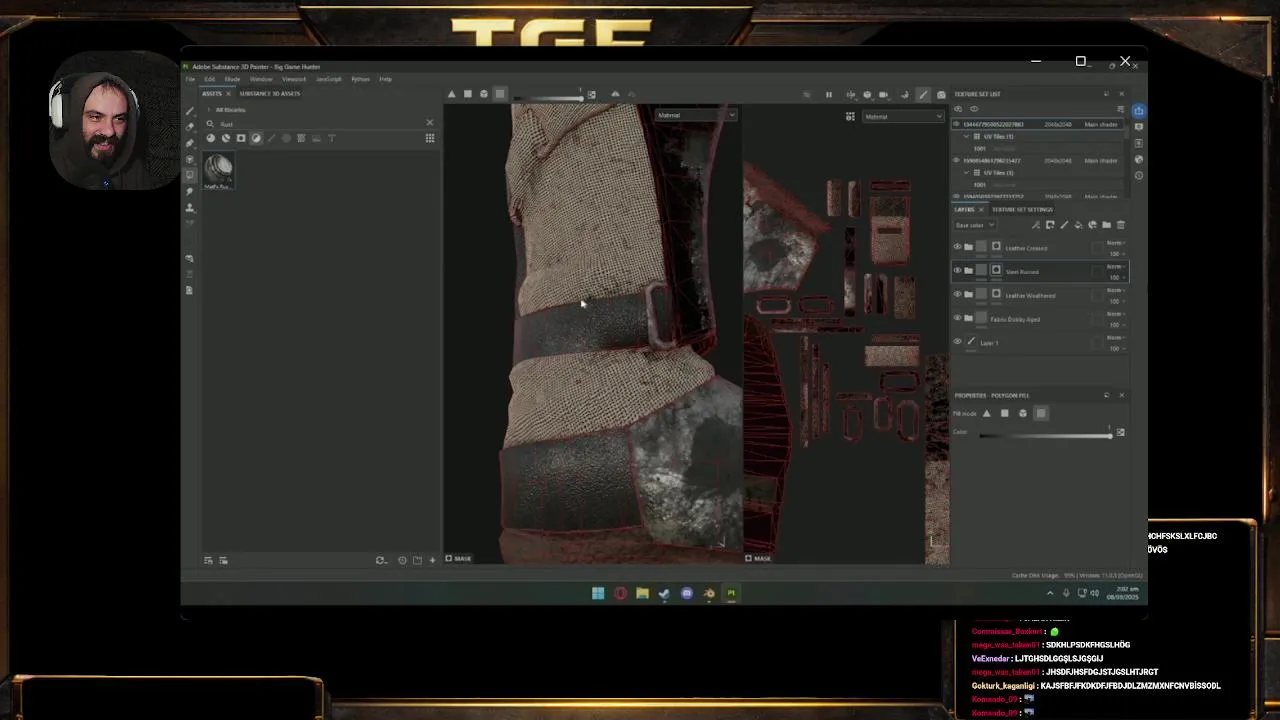Toggle visibility of first texture set
This screenshot has width=1280, height=720.
click(957, 124)
